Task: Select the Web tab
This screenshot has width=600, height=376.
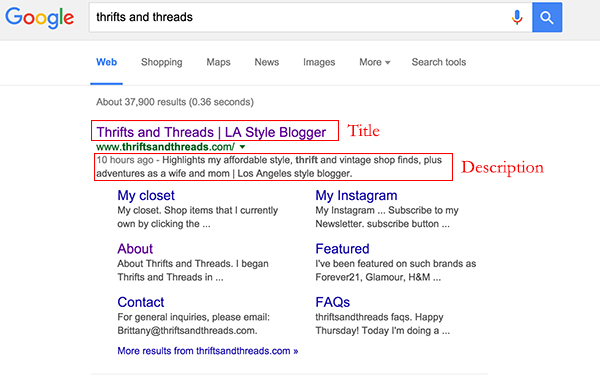Action: click(106, 62)
